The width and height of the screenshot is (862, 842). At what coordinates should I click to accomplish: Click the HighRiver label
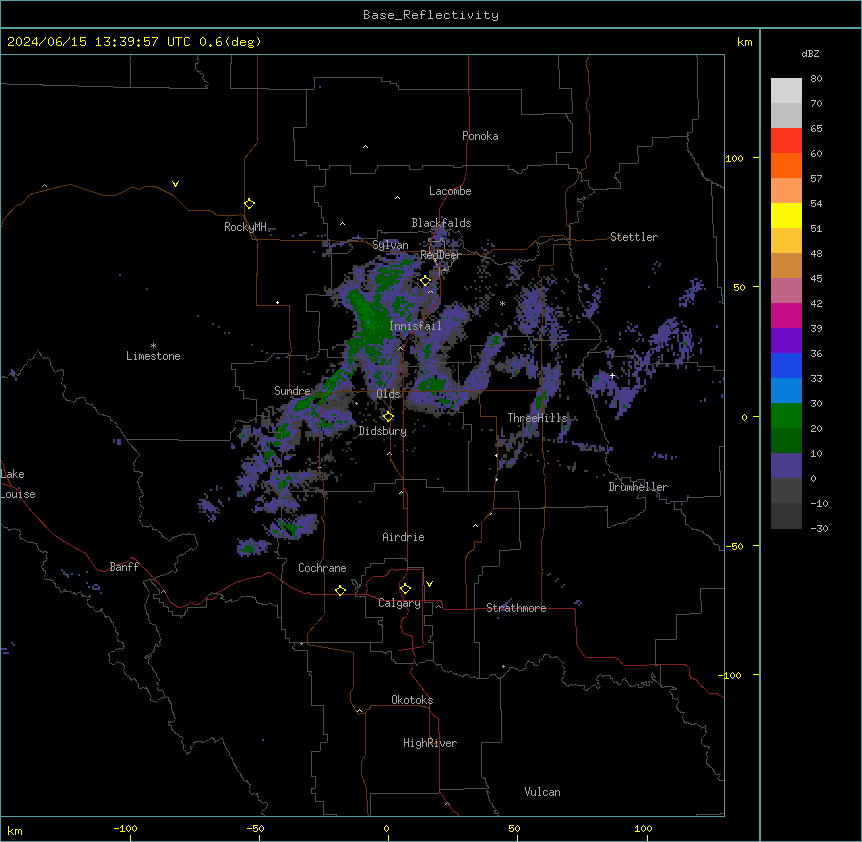tap(430, 743)
